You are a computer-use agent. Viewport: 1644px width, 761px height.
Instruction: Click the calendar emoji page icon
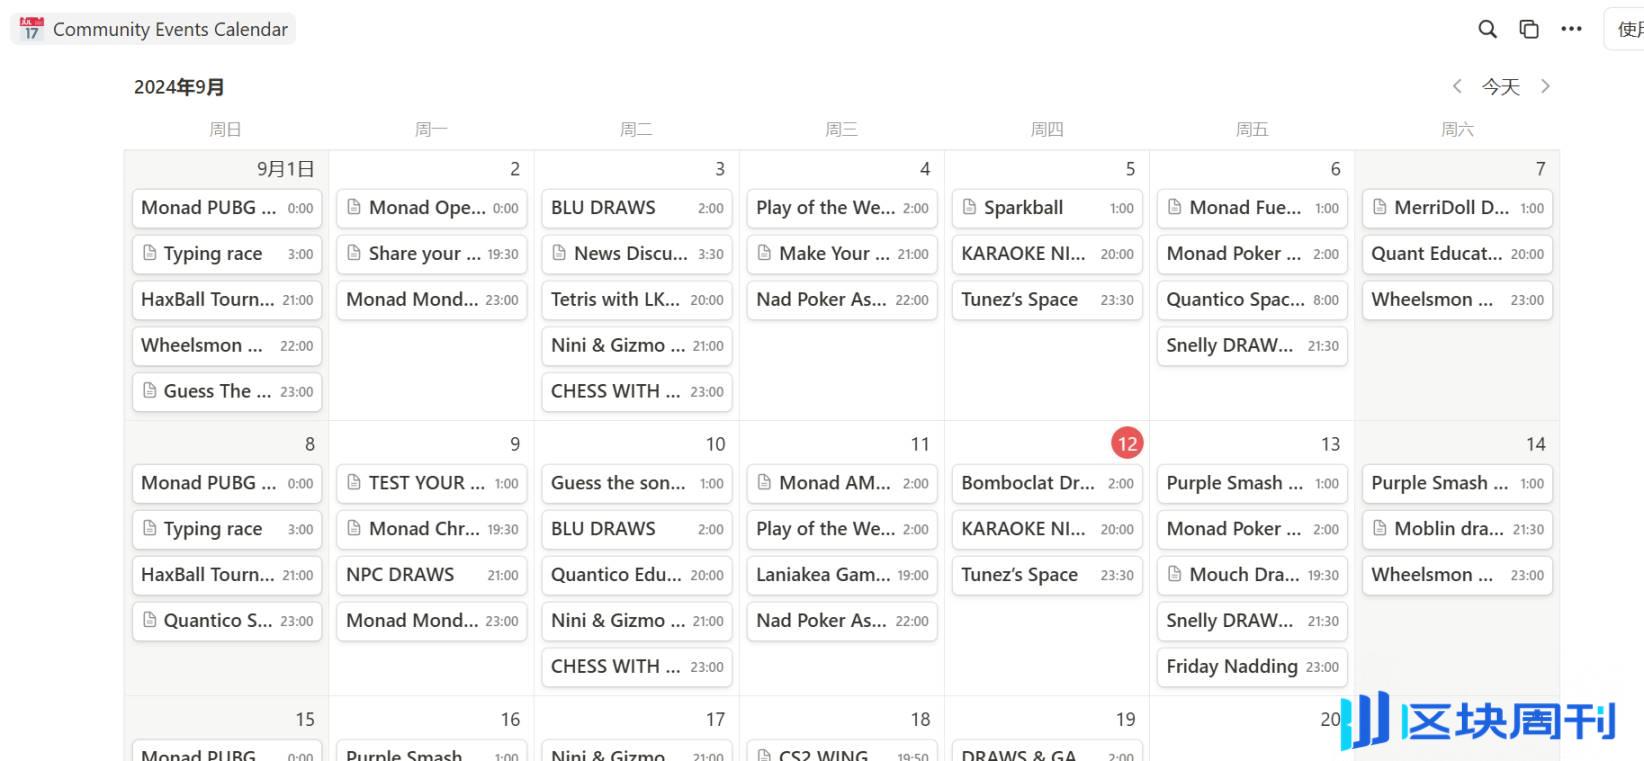31,29
